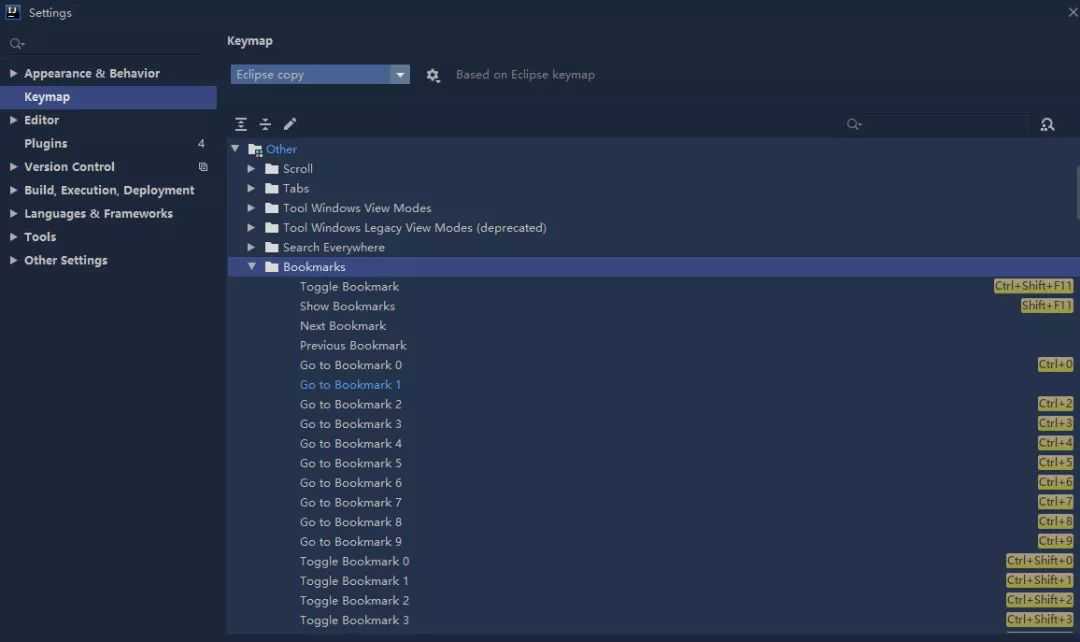Click the Version Control copy icon
Image resolution: width=1080 pixels, height=642 pixels.
[203, 167]
